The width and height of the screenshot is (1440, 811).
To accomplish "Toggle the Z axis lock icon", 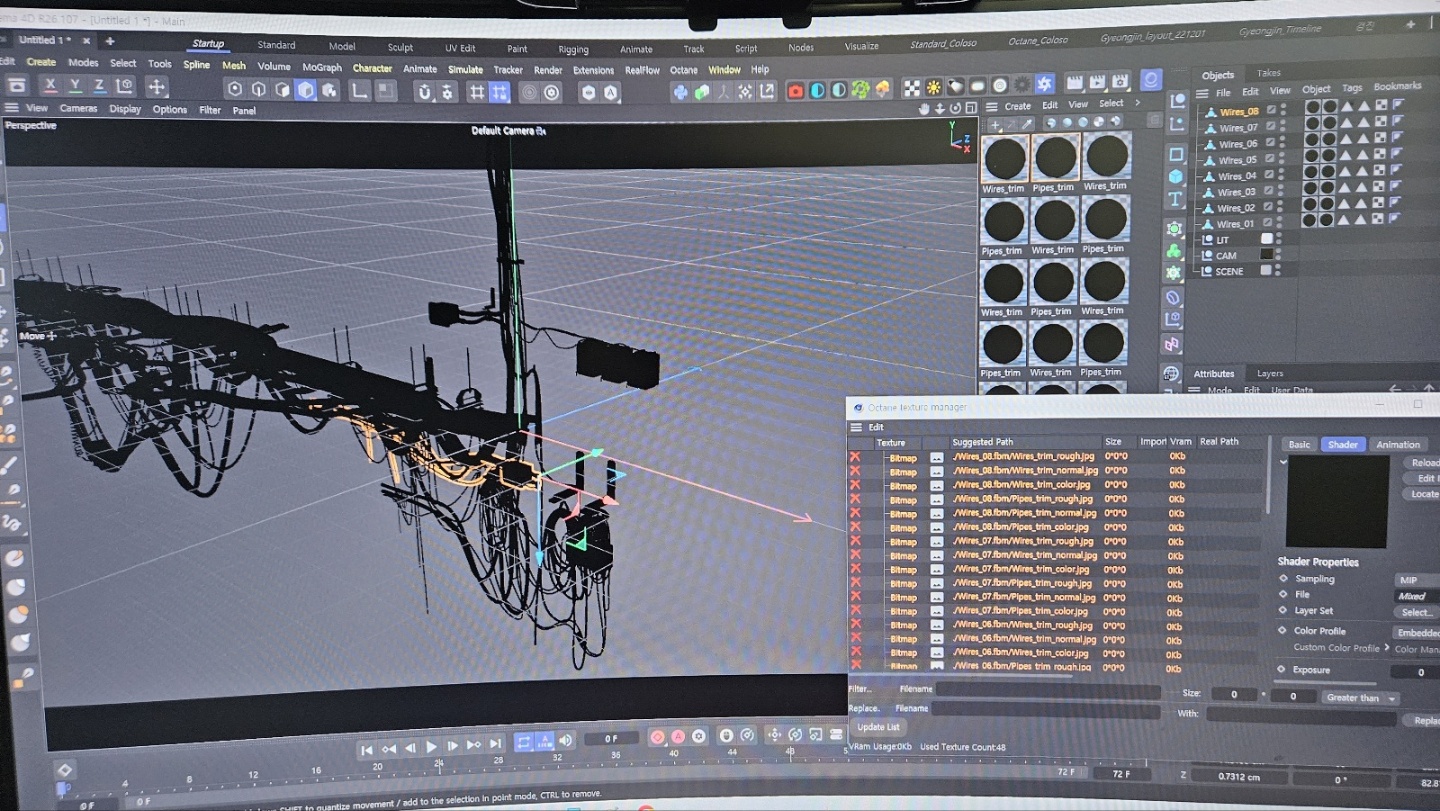I will [x=99, y=87].
